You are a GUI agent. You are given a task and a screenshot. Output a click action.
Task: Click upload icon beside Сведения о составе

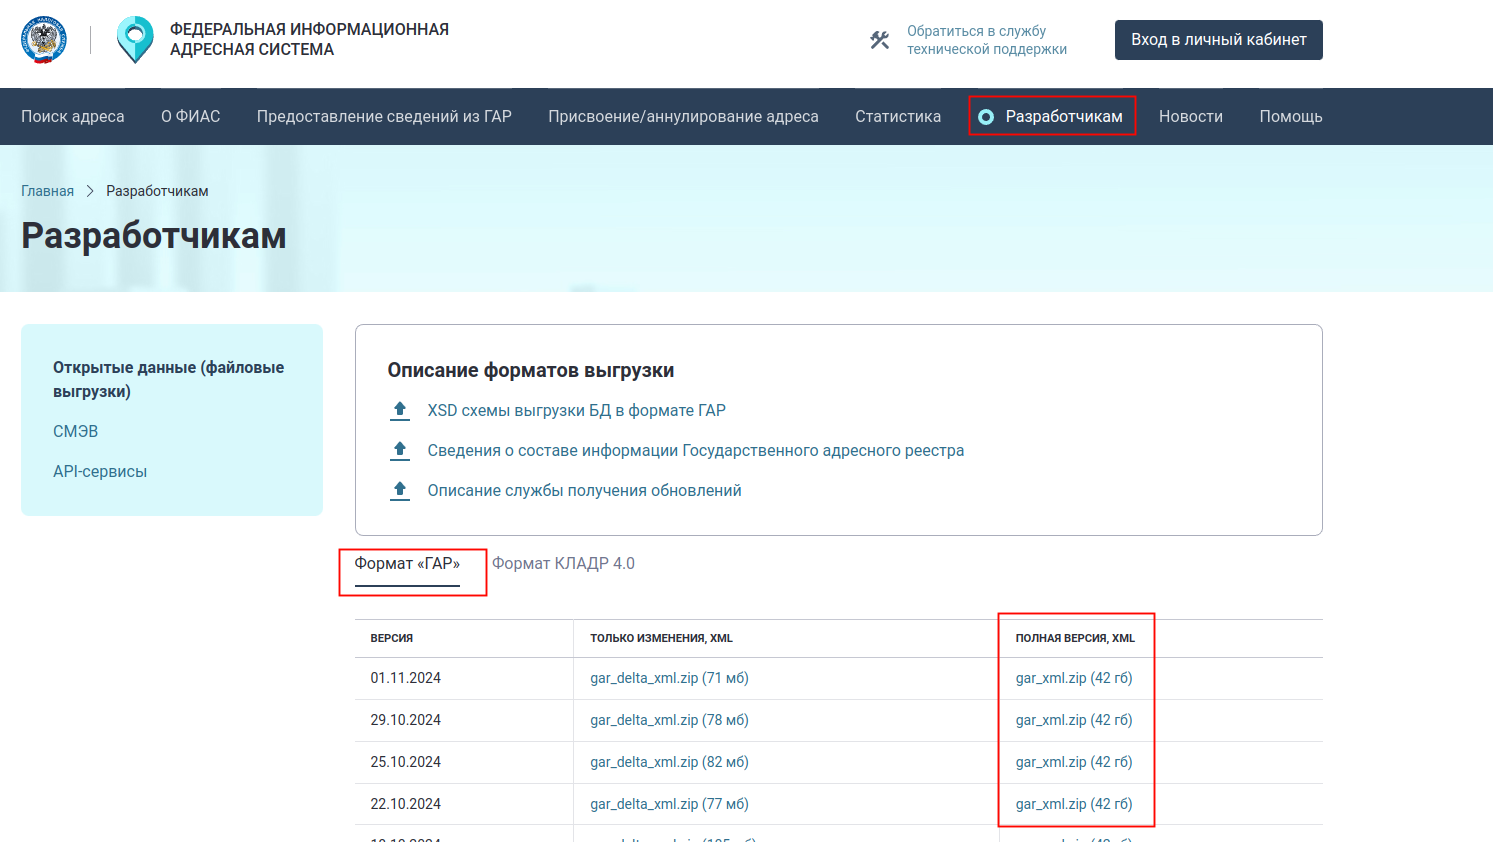tap(400, 450)
